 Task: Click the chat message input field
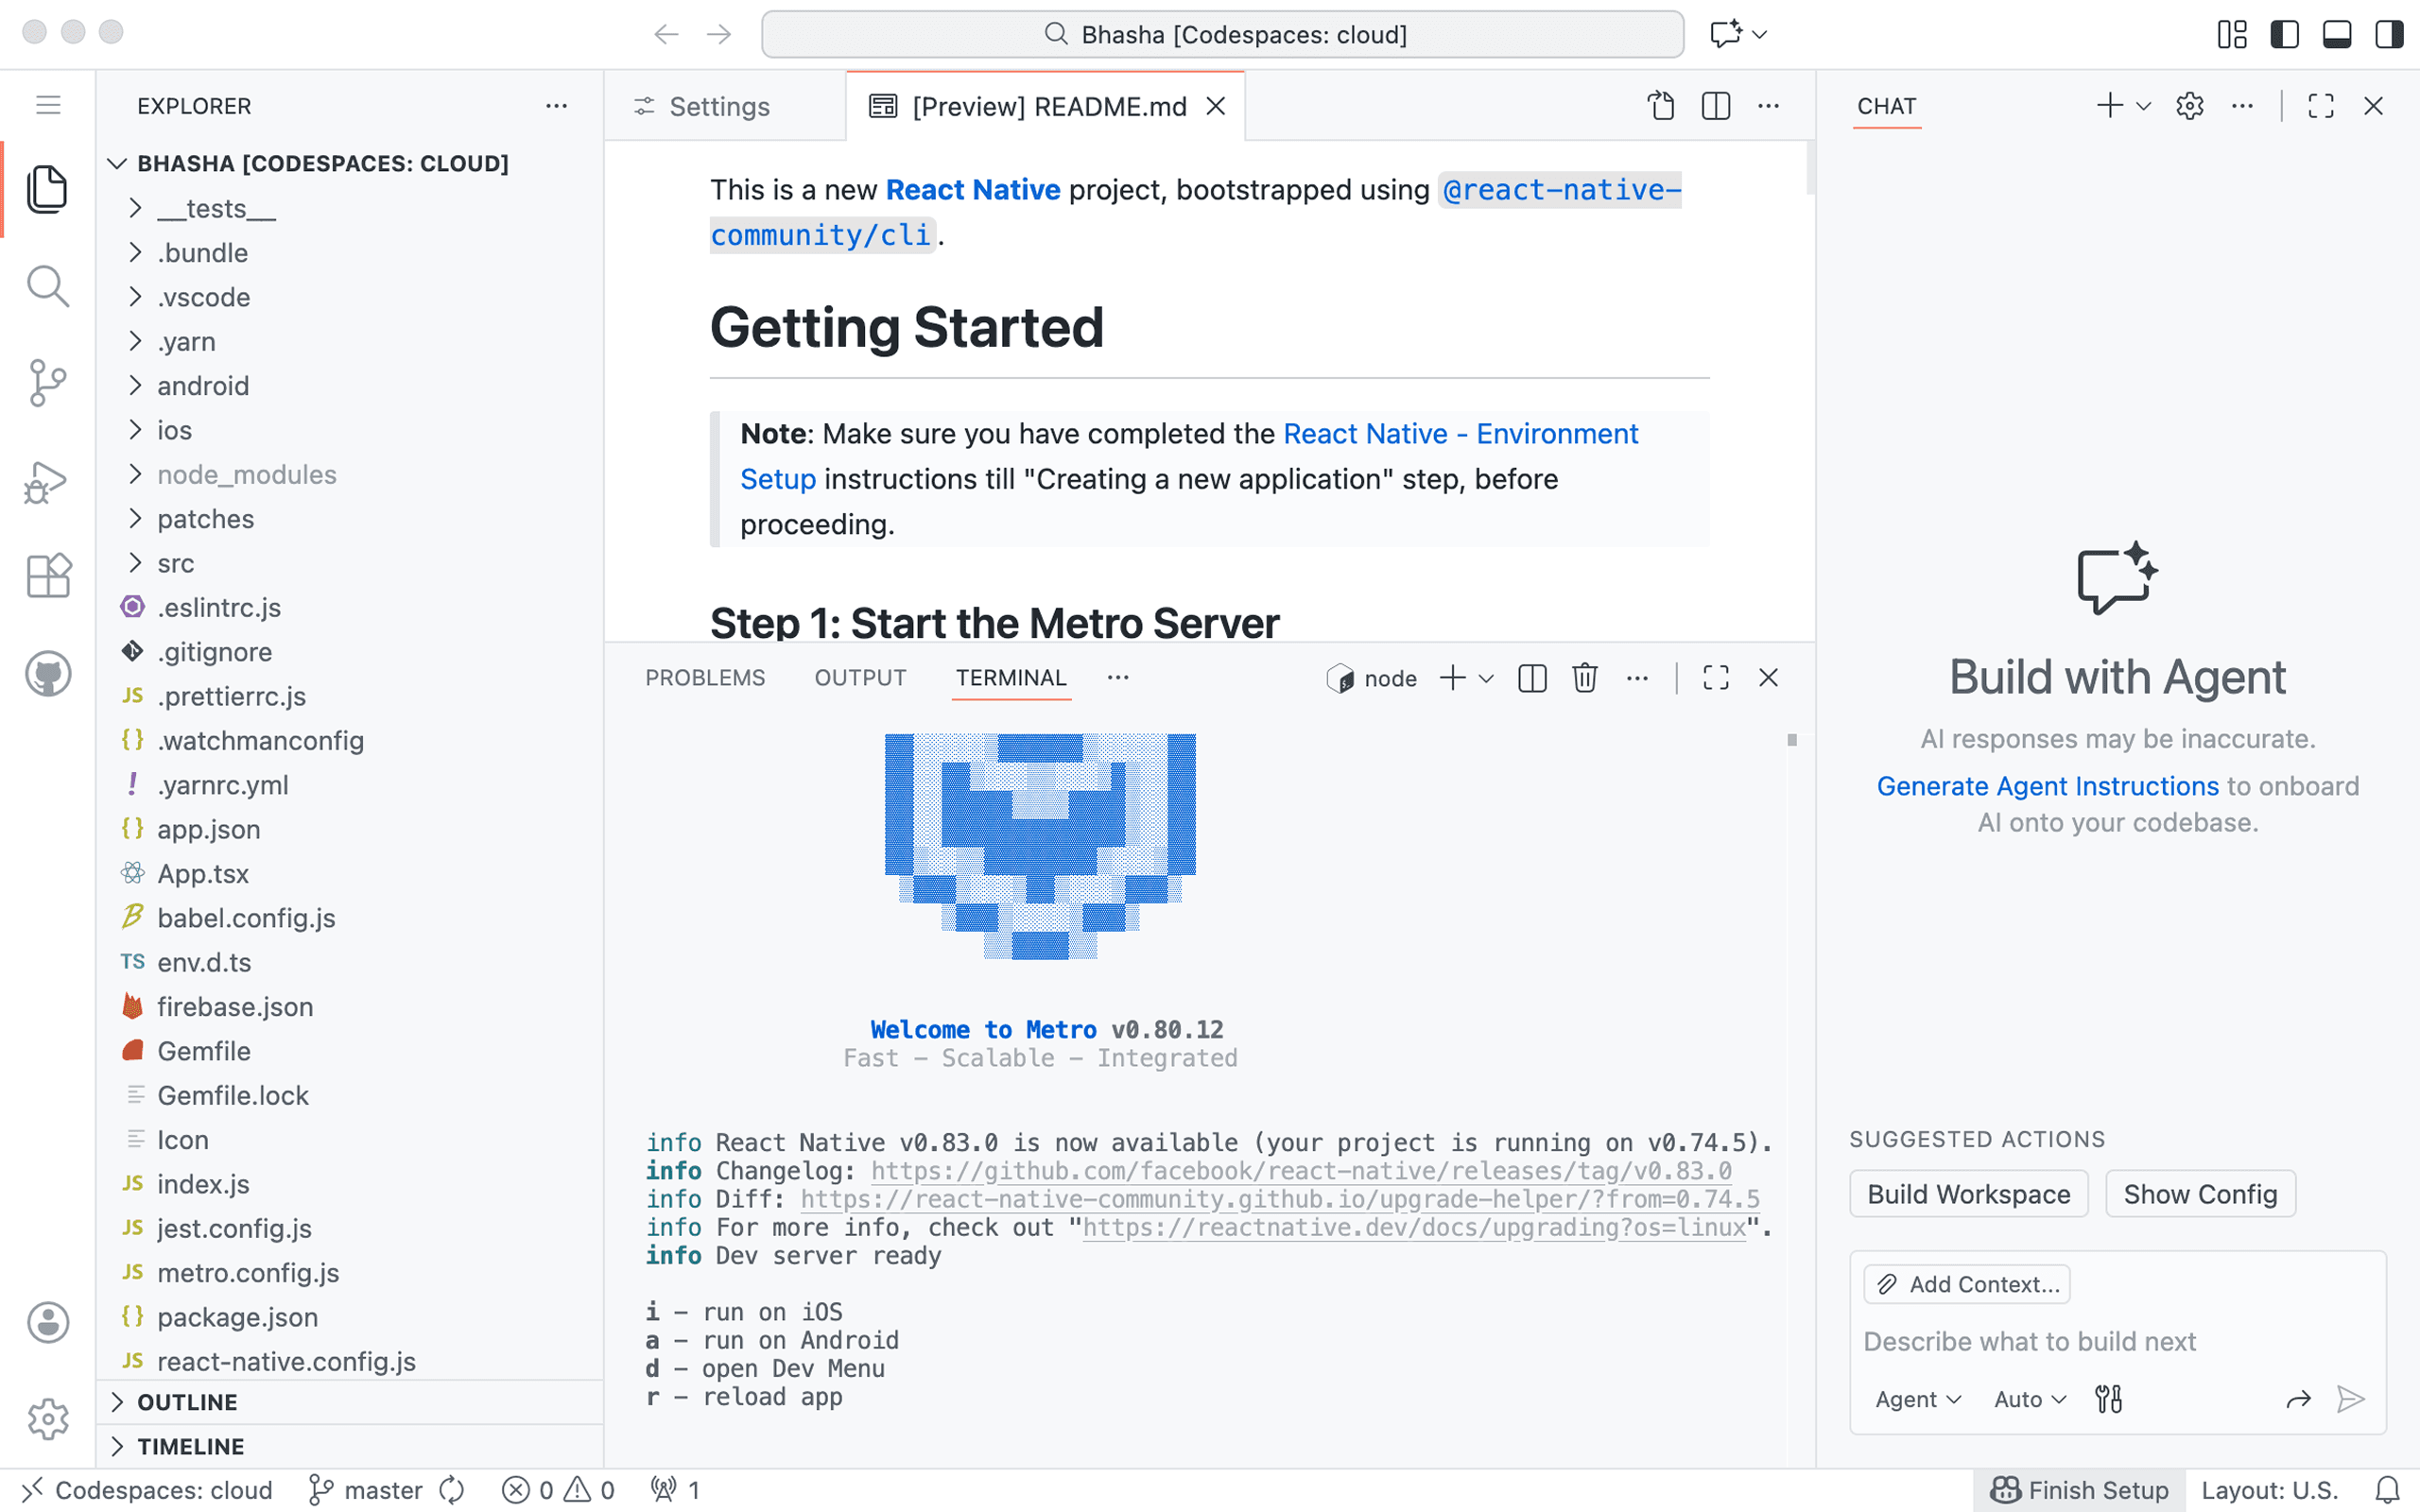[2030, 1341]
